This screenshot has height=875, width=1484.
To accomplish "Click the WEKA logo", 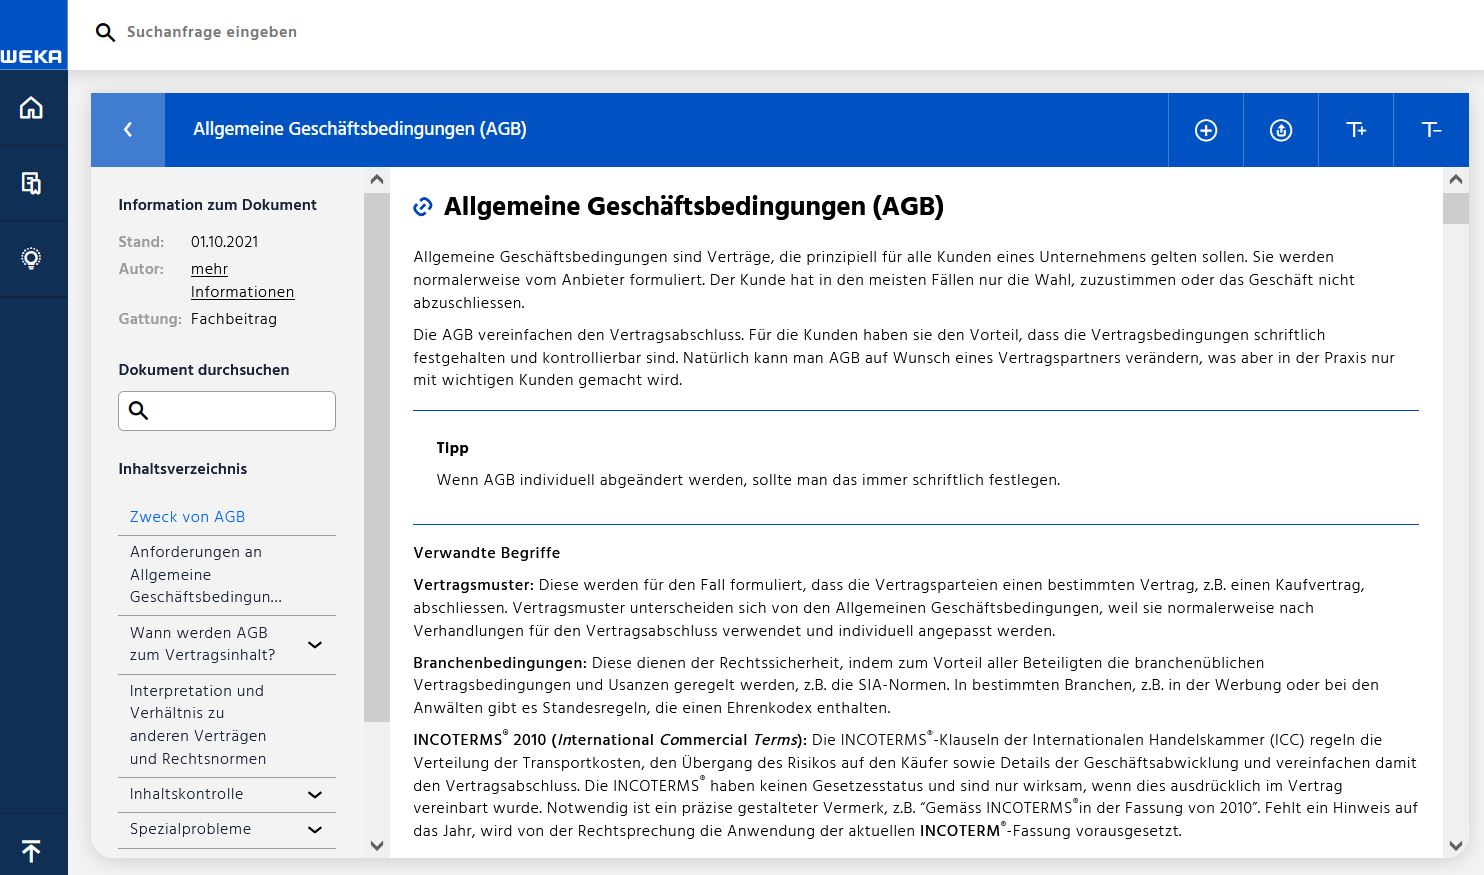I will coord(32,56).
